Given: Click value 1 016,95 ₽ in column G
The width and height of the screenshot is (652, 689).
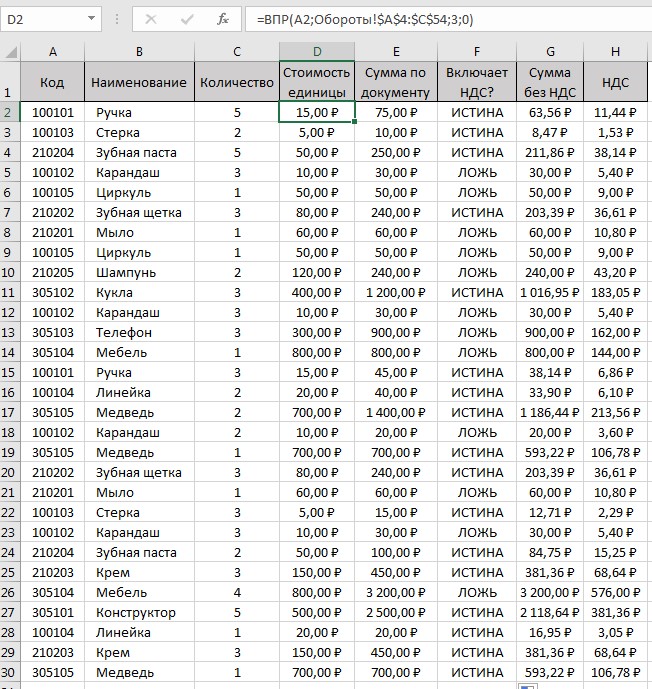Looking at the screenshot, I should click(x=550, y=293).
